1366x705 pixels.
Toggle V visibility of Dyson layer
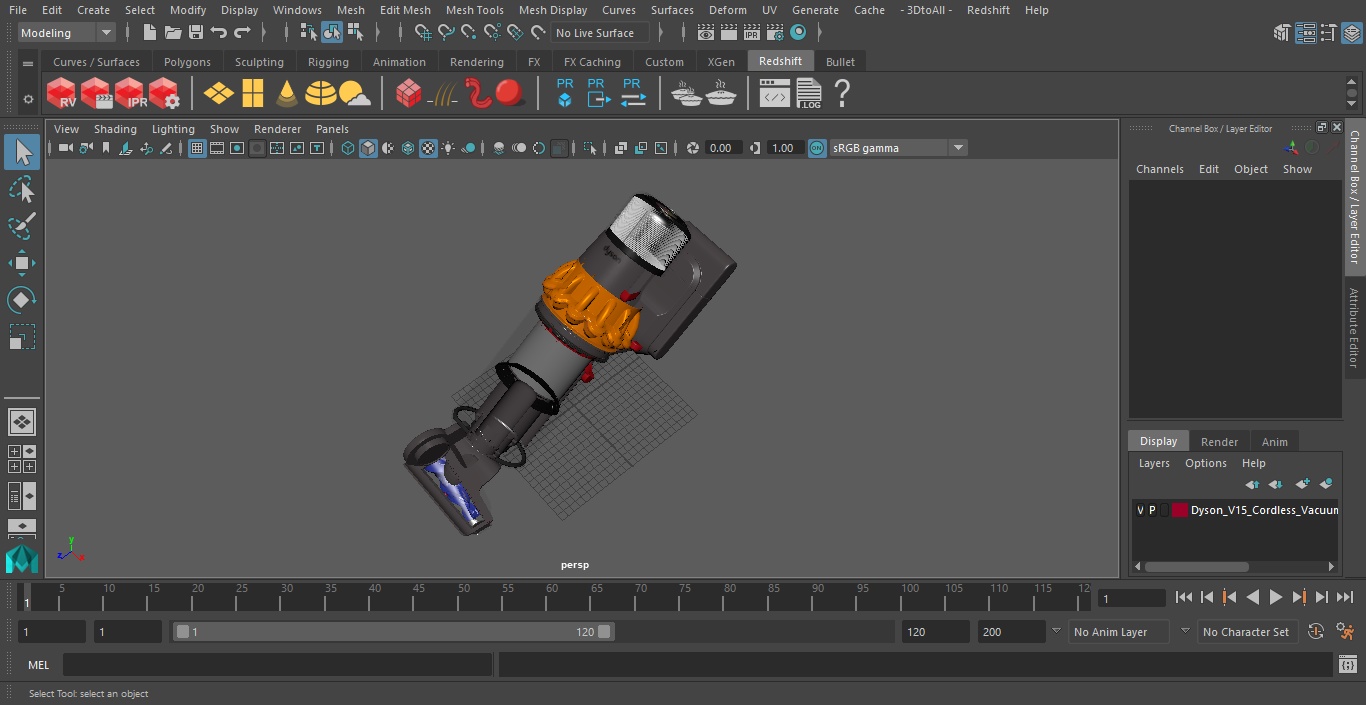pos(1140,510)
